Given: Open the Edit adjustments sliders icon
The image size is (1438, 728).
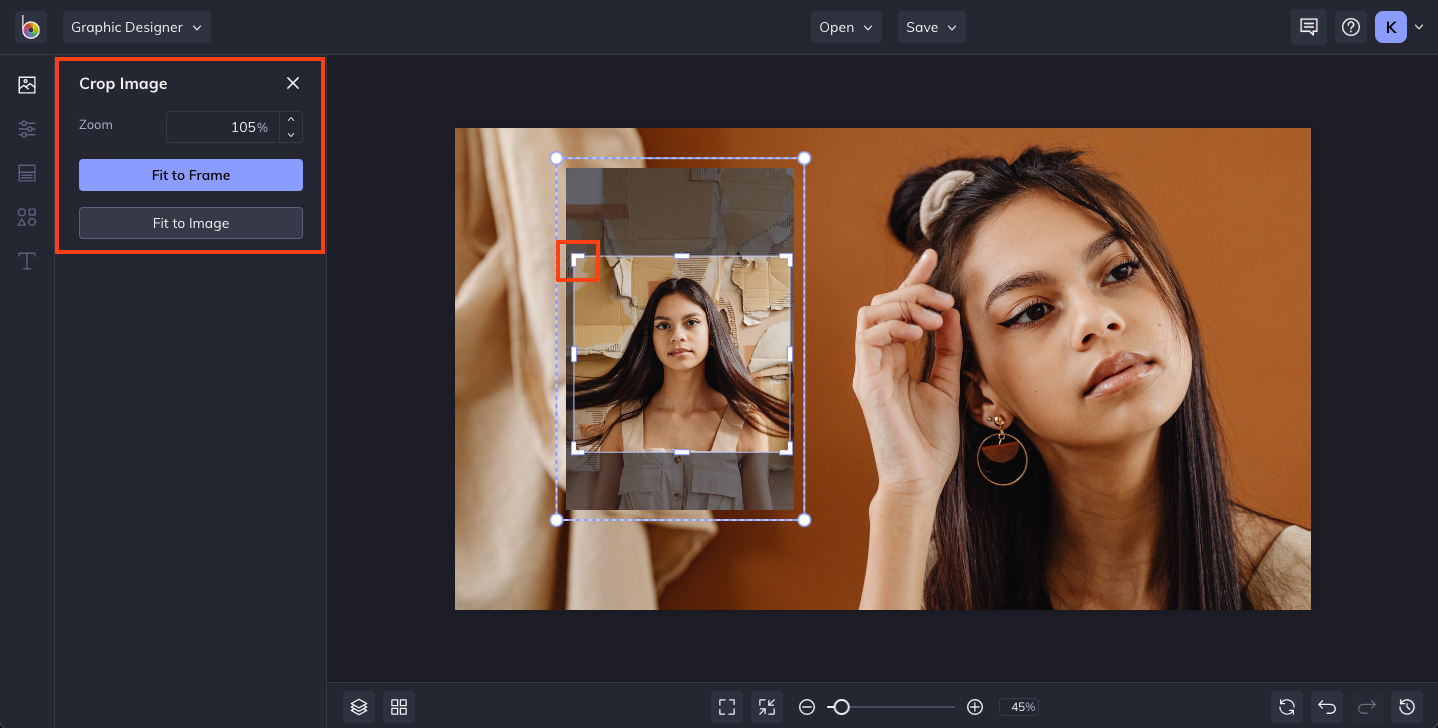Looking at the screenshot, I should click(x=27, y=129).
